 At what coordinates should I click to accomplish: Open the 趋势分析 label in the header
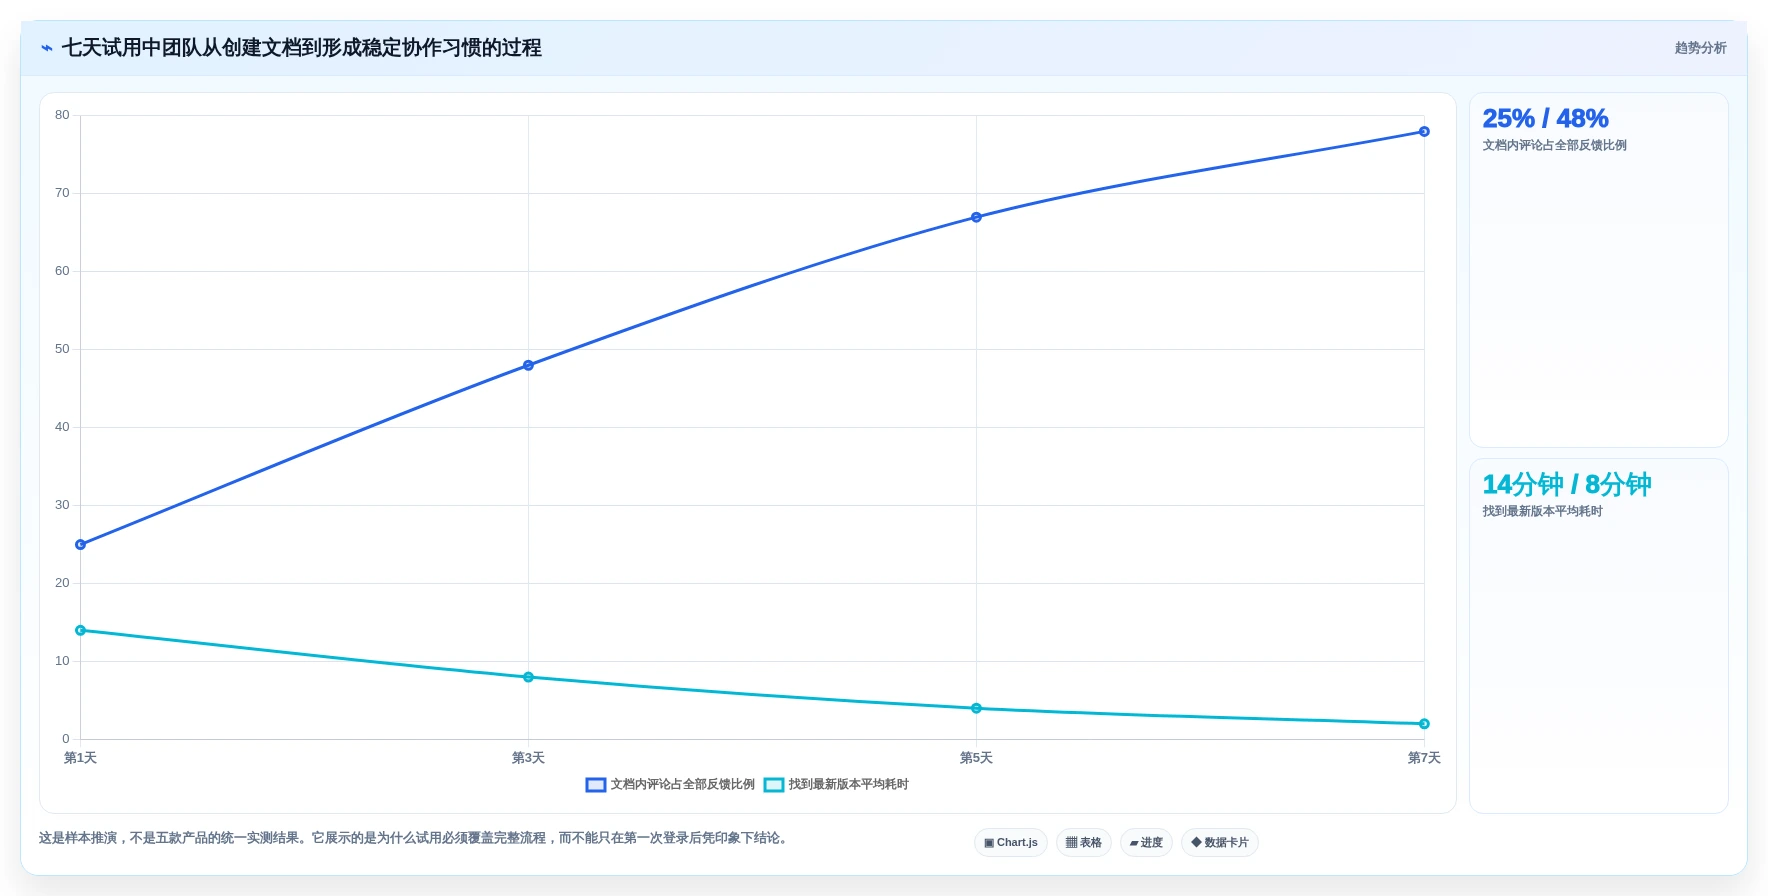coord(1700,48)
